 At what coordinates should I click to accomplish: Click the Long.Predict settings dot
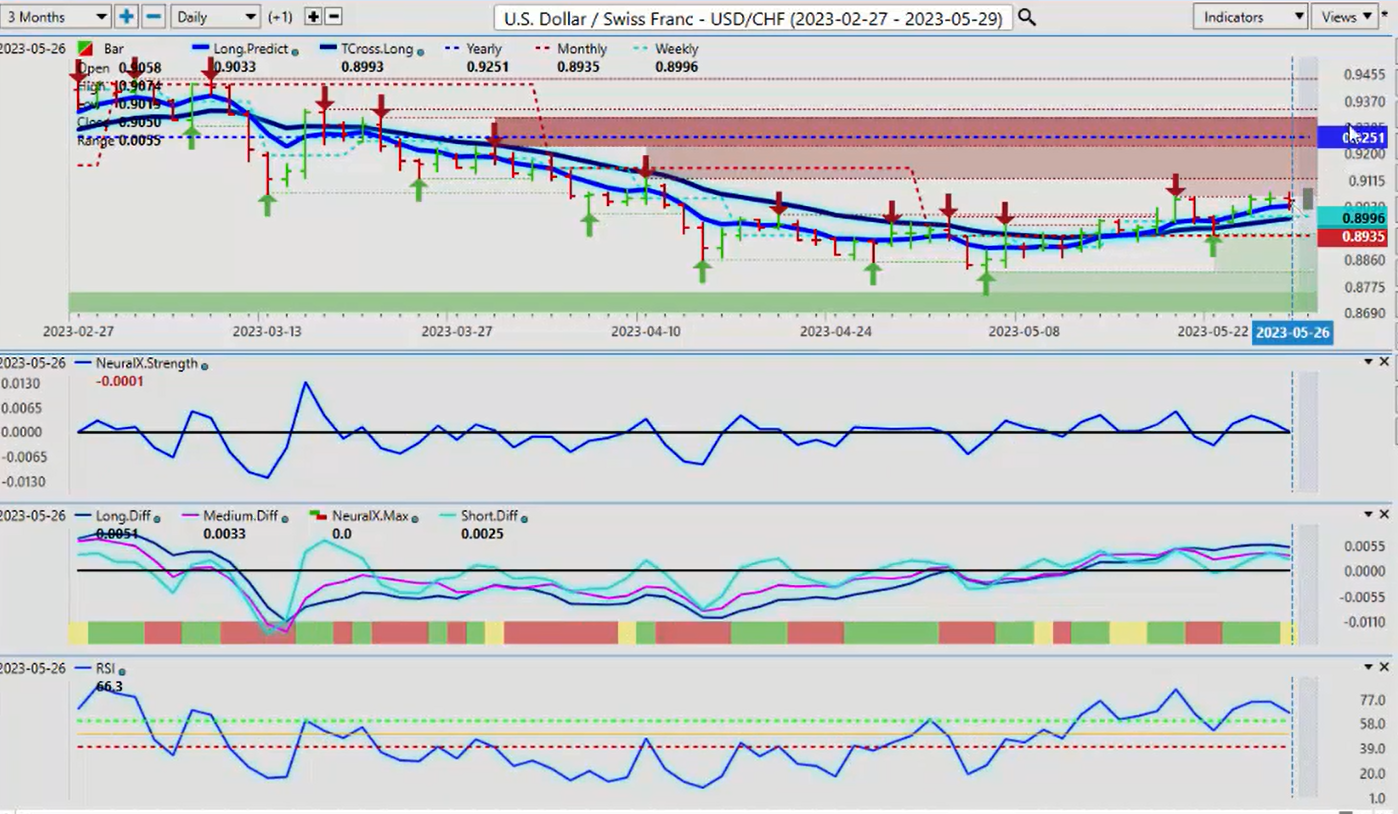(294, 51)
